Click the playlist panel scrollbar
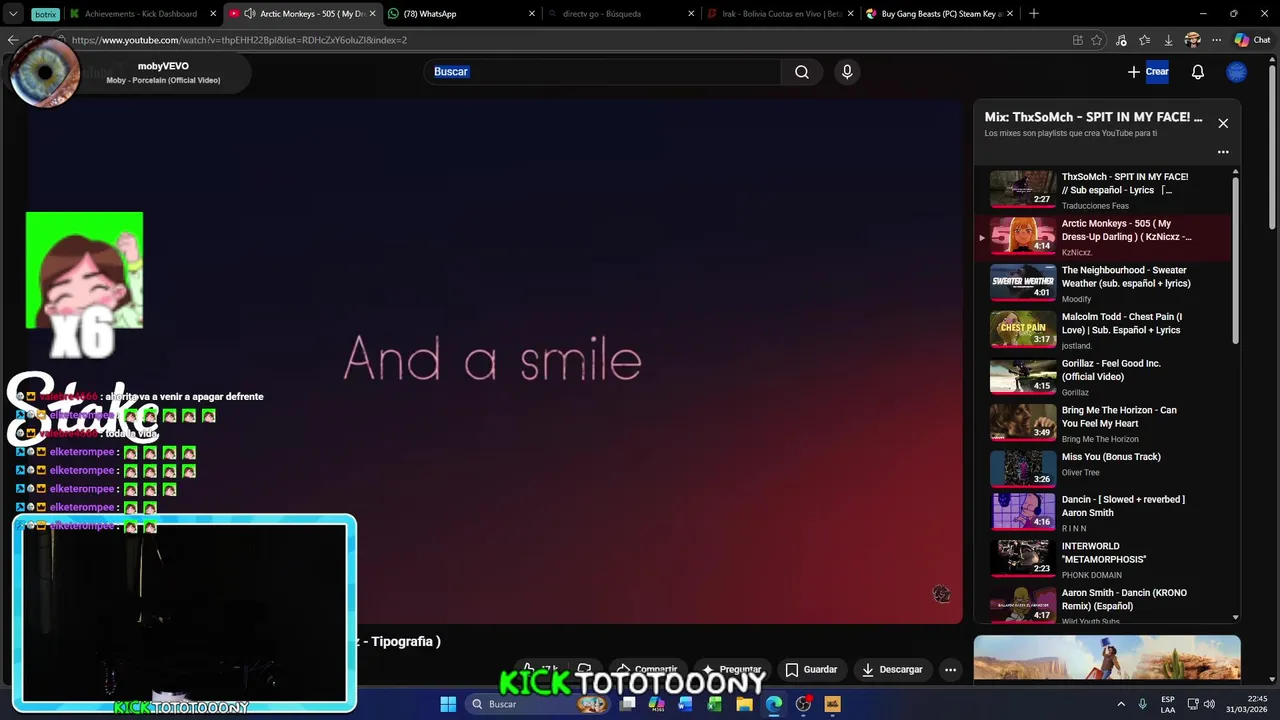Viewport: 1280px width, 720px height. (x=1236, y=262)
